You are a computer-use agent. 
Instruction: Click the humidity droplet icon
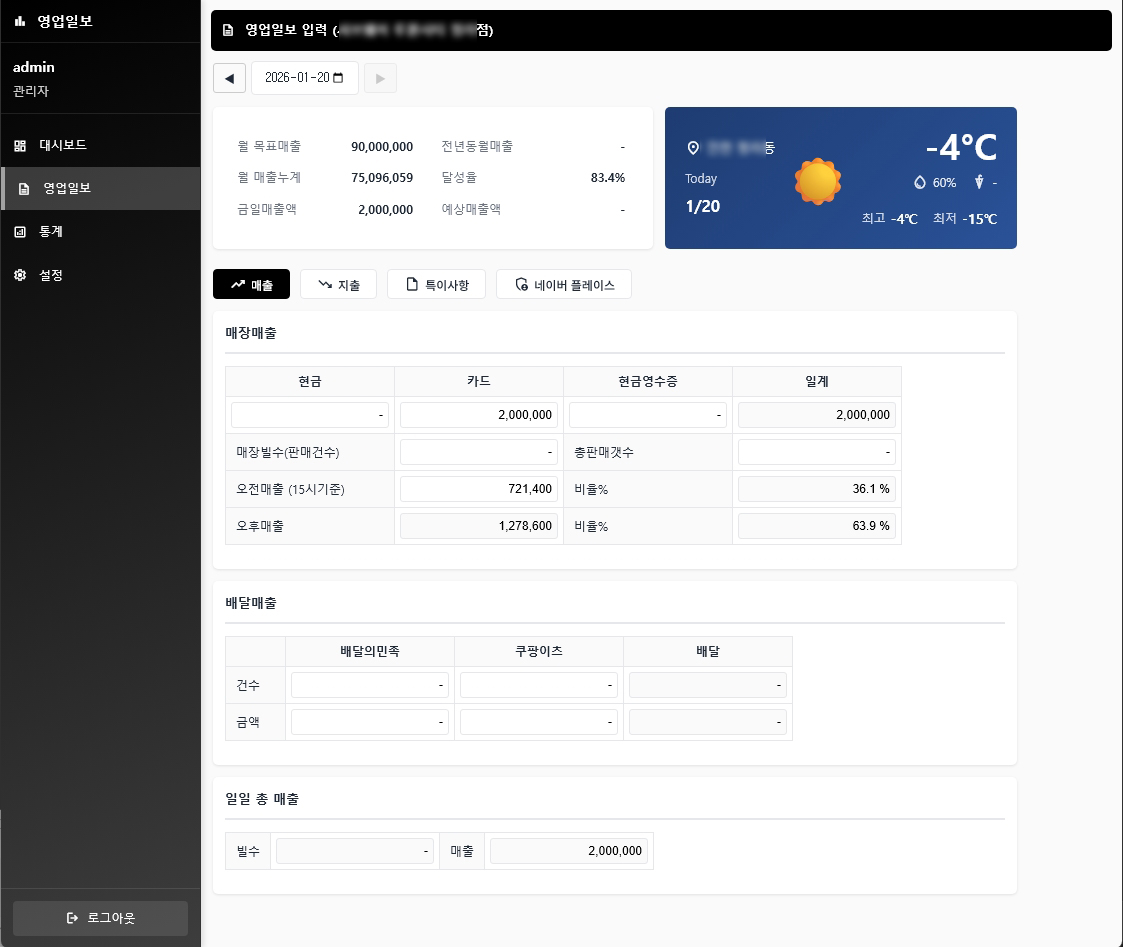pyautogui.click(x=920, y=182)
